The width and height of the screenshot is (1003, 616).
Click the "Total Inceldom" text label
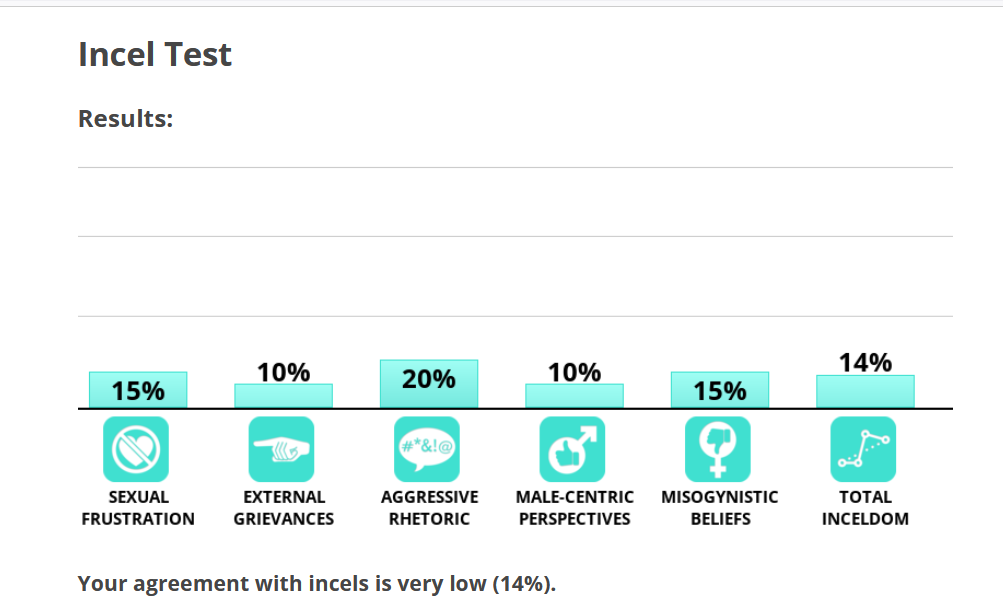pyautogui.click(x=865, y=508)
